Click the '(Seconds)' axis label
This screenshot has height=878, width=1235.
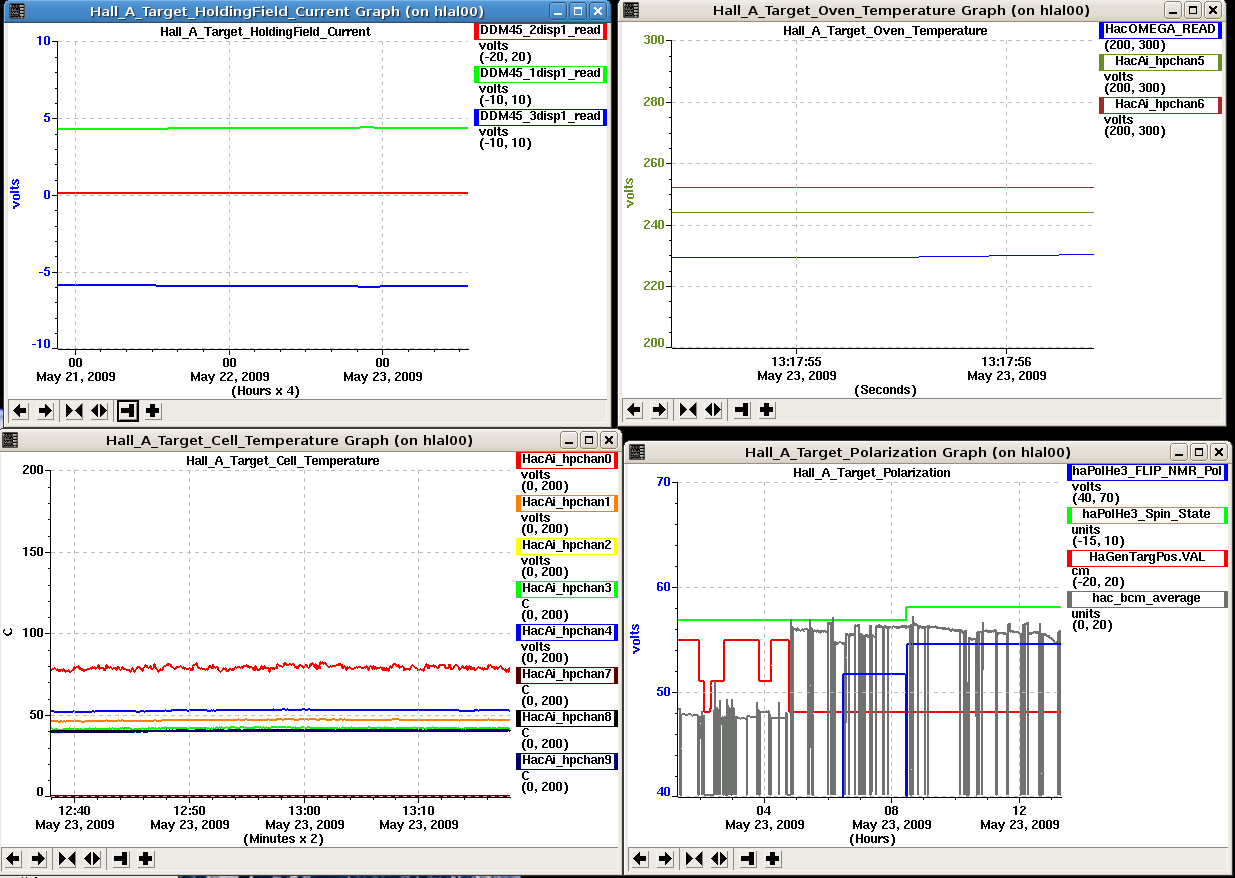886,390
